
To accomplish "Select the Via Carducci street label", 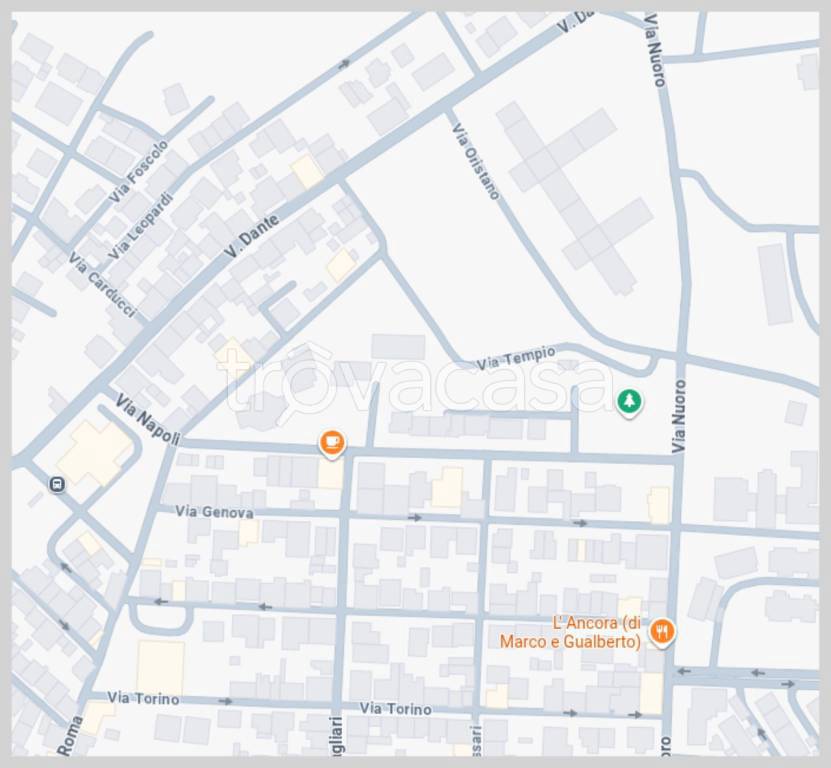I will point(102,285).
